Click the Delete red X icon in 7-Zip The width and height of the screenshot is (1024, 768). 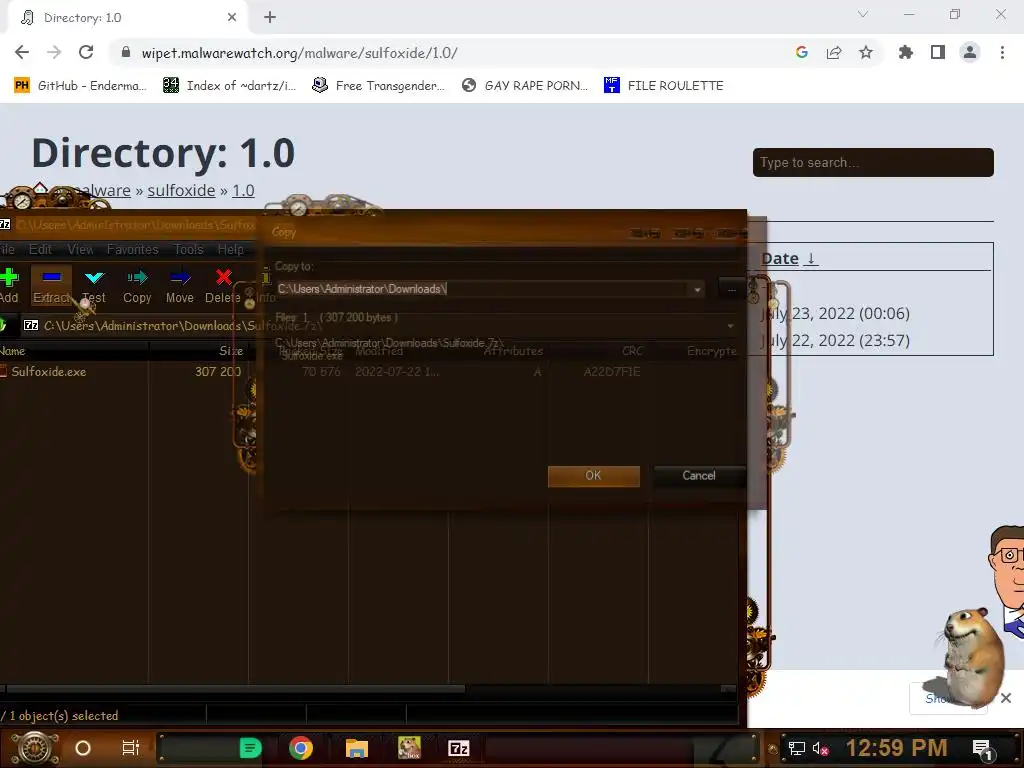tap(223, 278)
